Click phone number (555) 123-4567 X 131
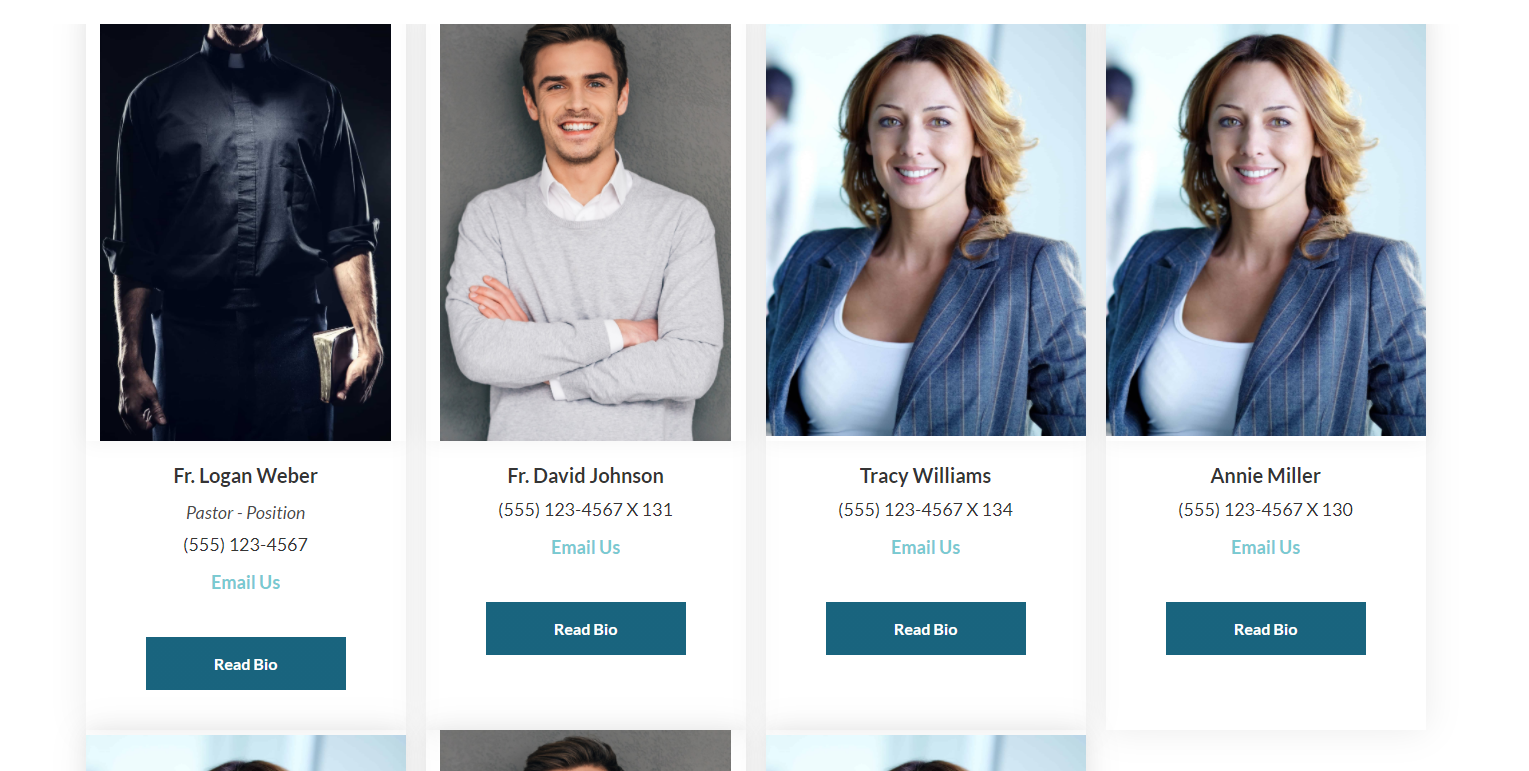Screen dimensions: 1529x771 click(x=586, y=510)
